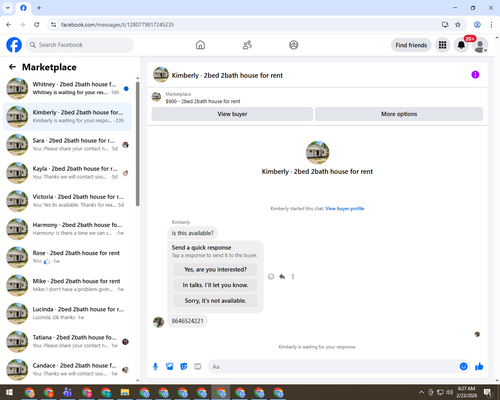Open the Lucinda conversation
The image size is (500, 400).
67,313
